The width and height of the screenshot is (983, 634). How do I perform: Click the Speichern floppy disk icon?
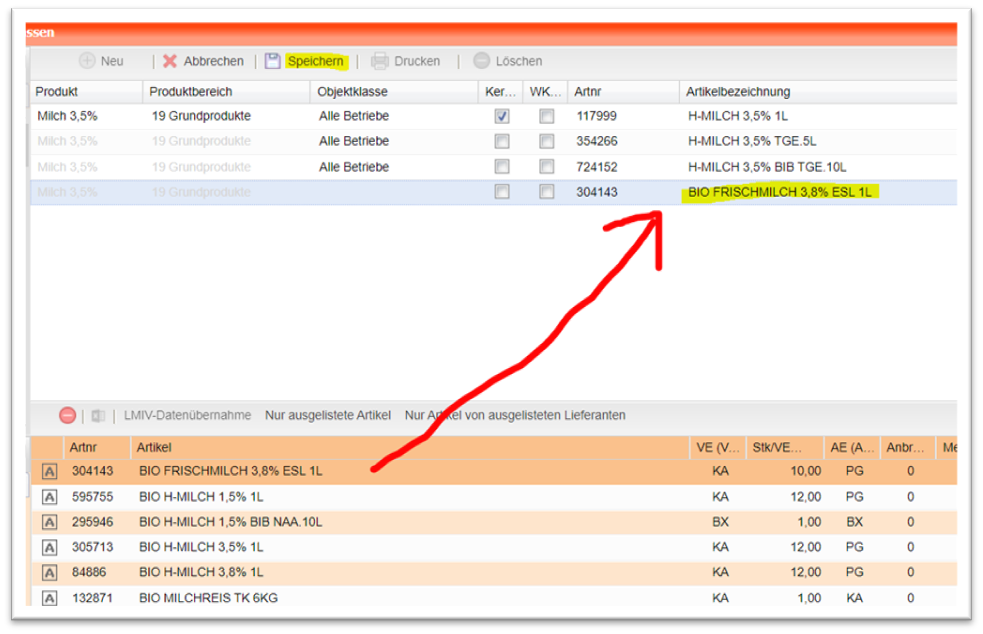273,61
